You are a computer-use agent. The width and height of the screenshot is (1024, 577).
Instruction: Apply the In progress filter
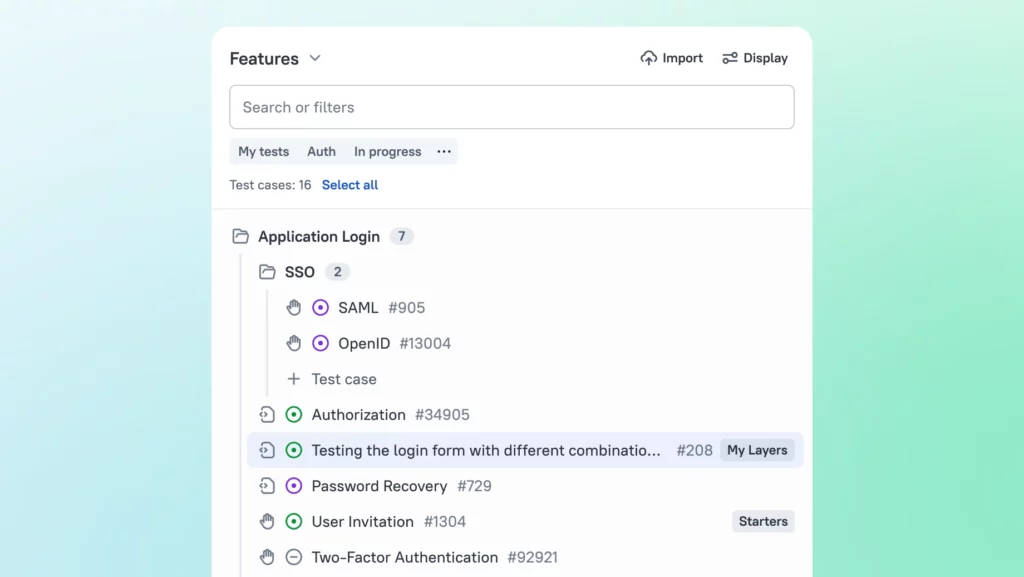click(387, 151)
